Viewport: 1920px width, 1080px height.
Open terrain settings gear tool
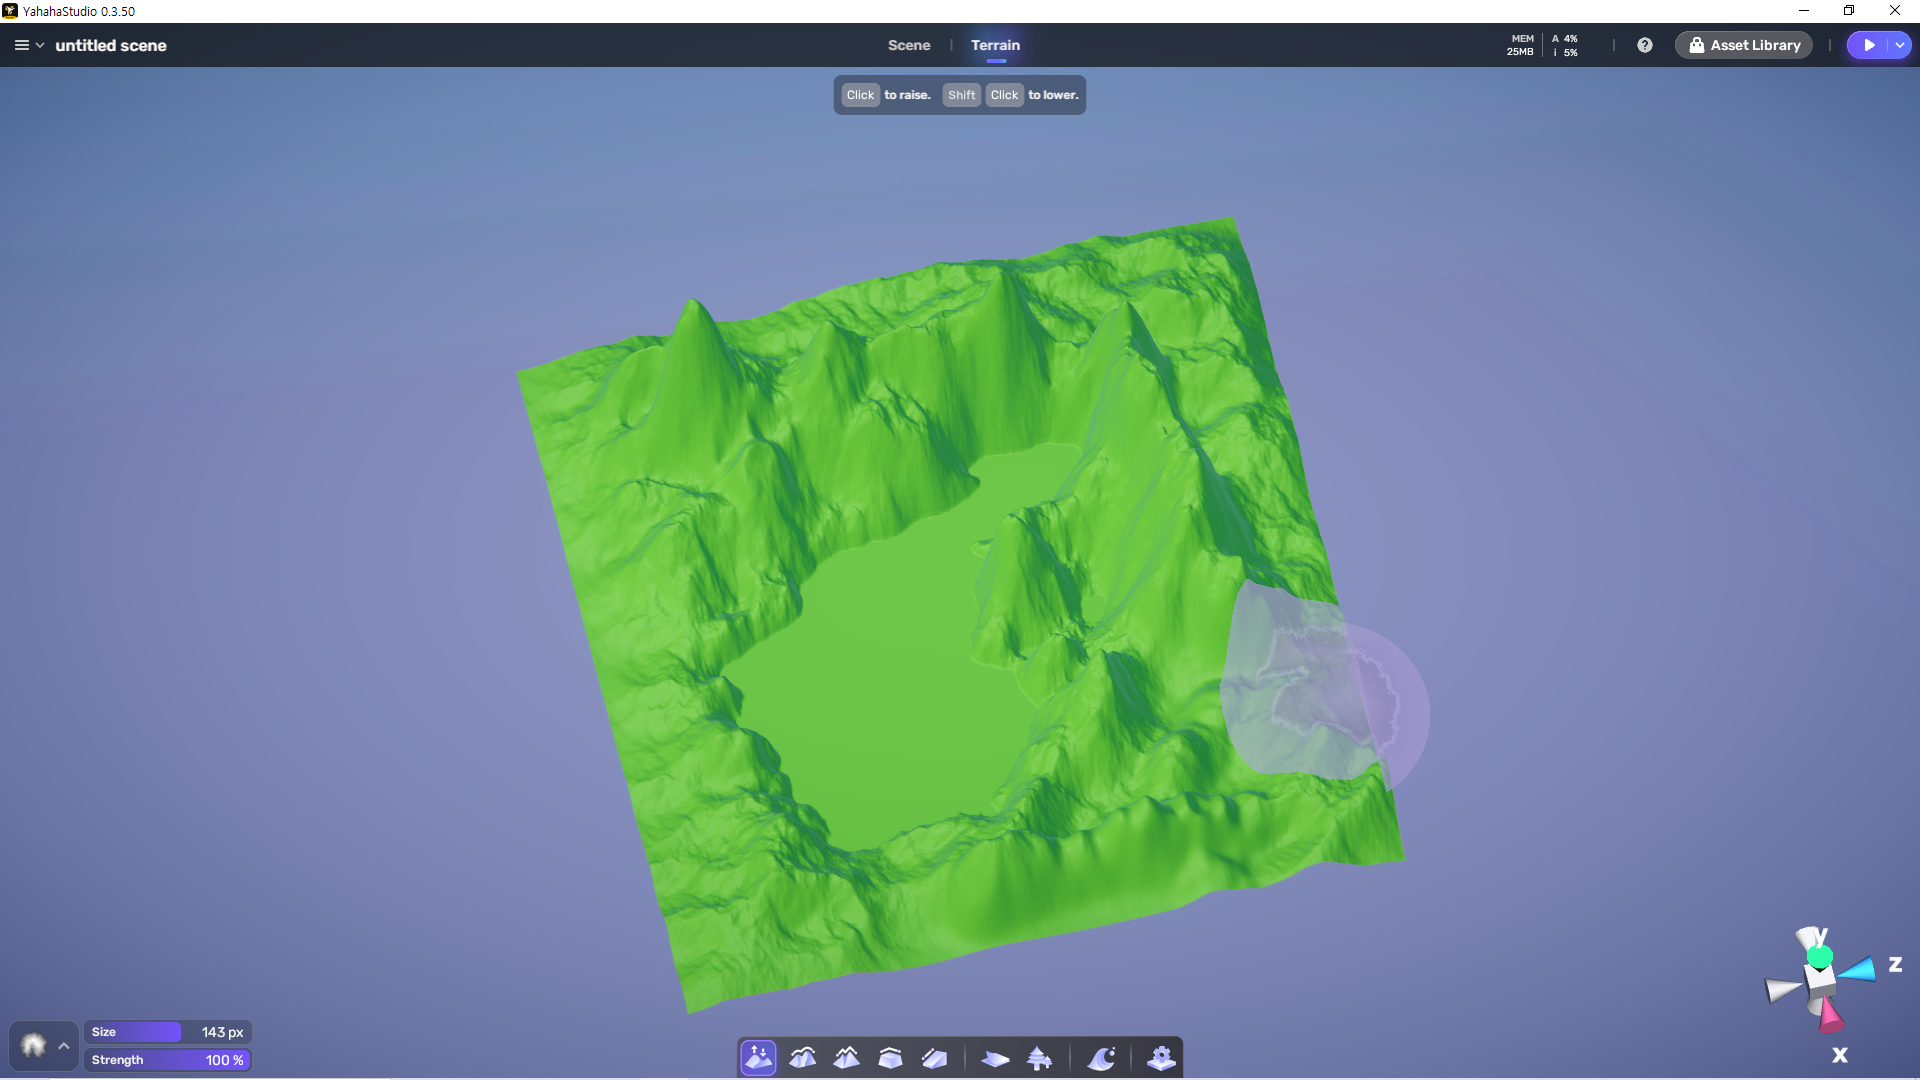[x=1161, y=1058]
